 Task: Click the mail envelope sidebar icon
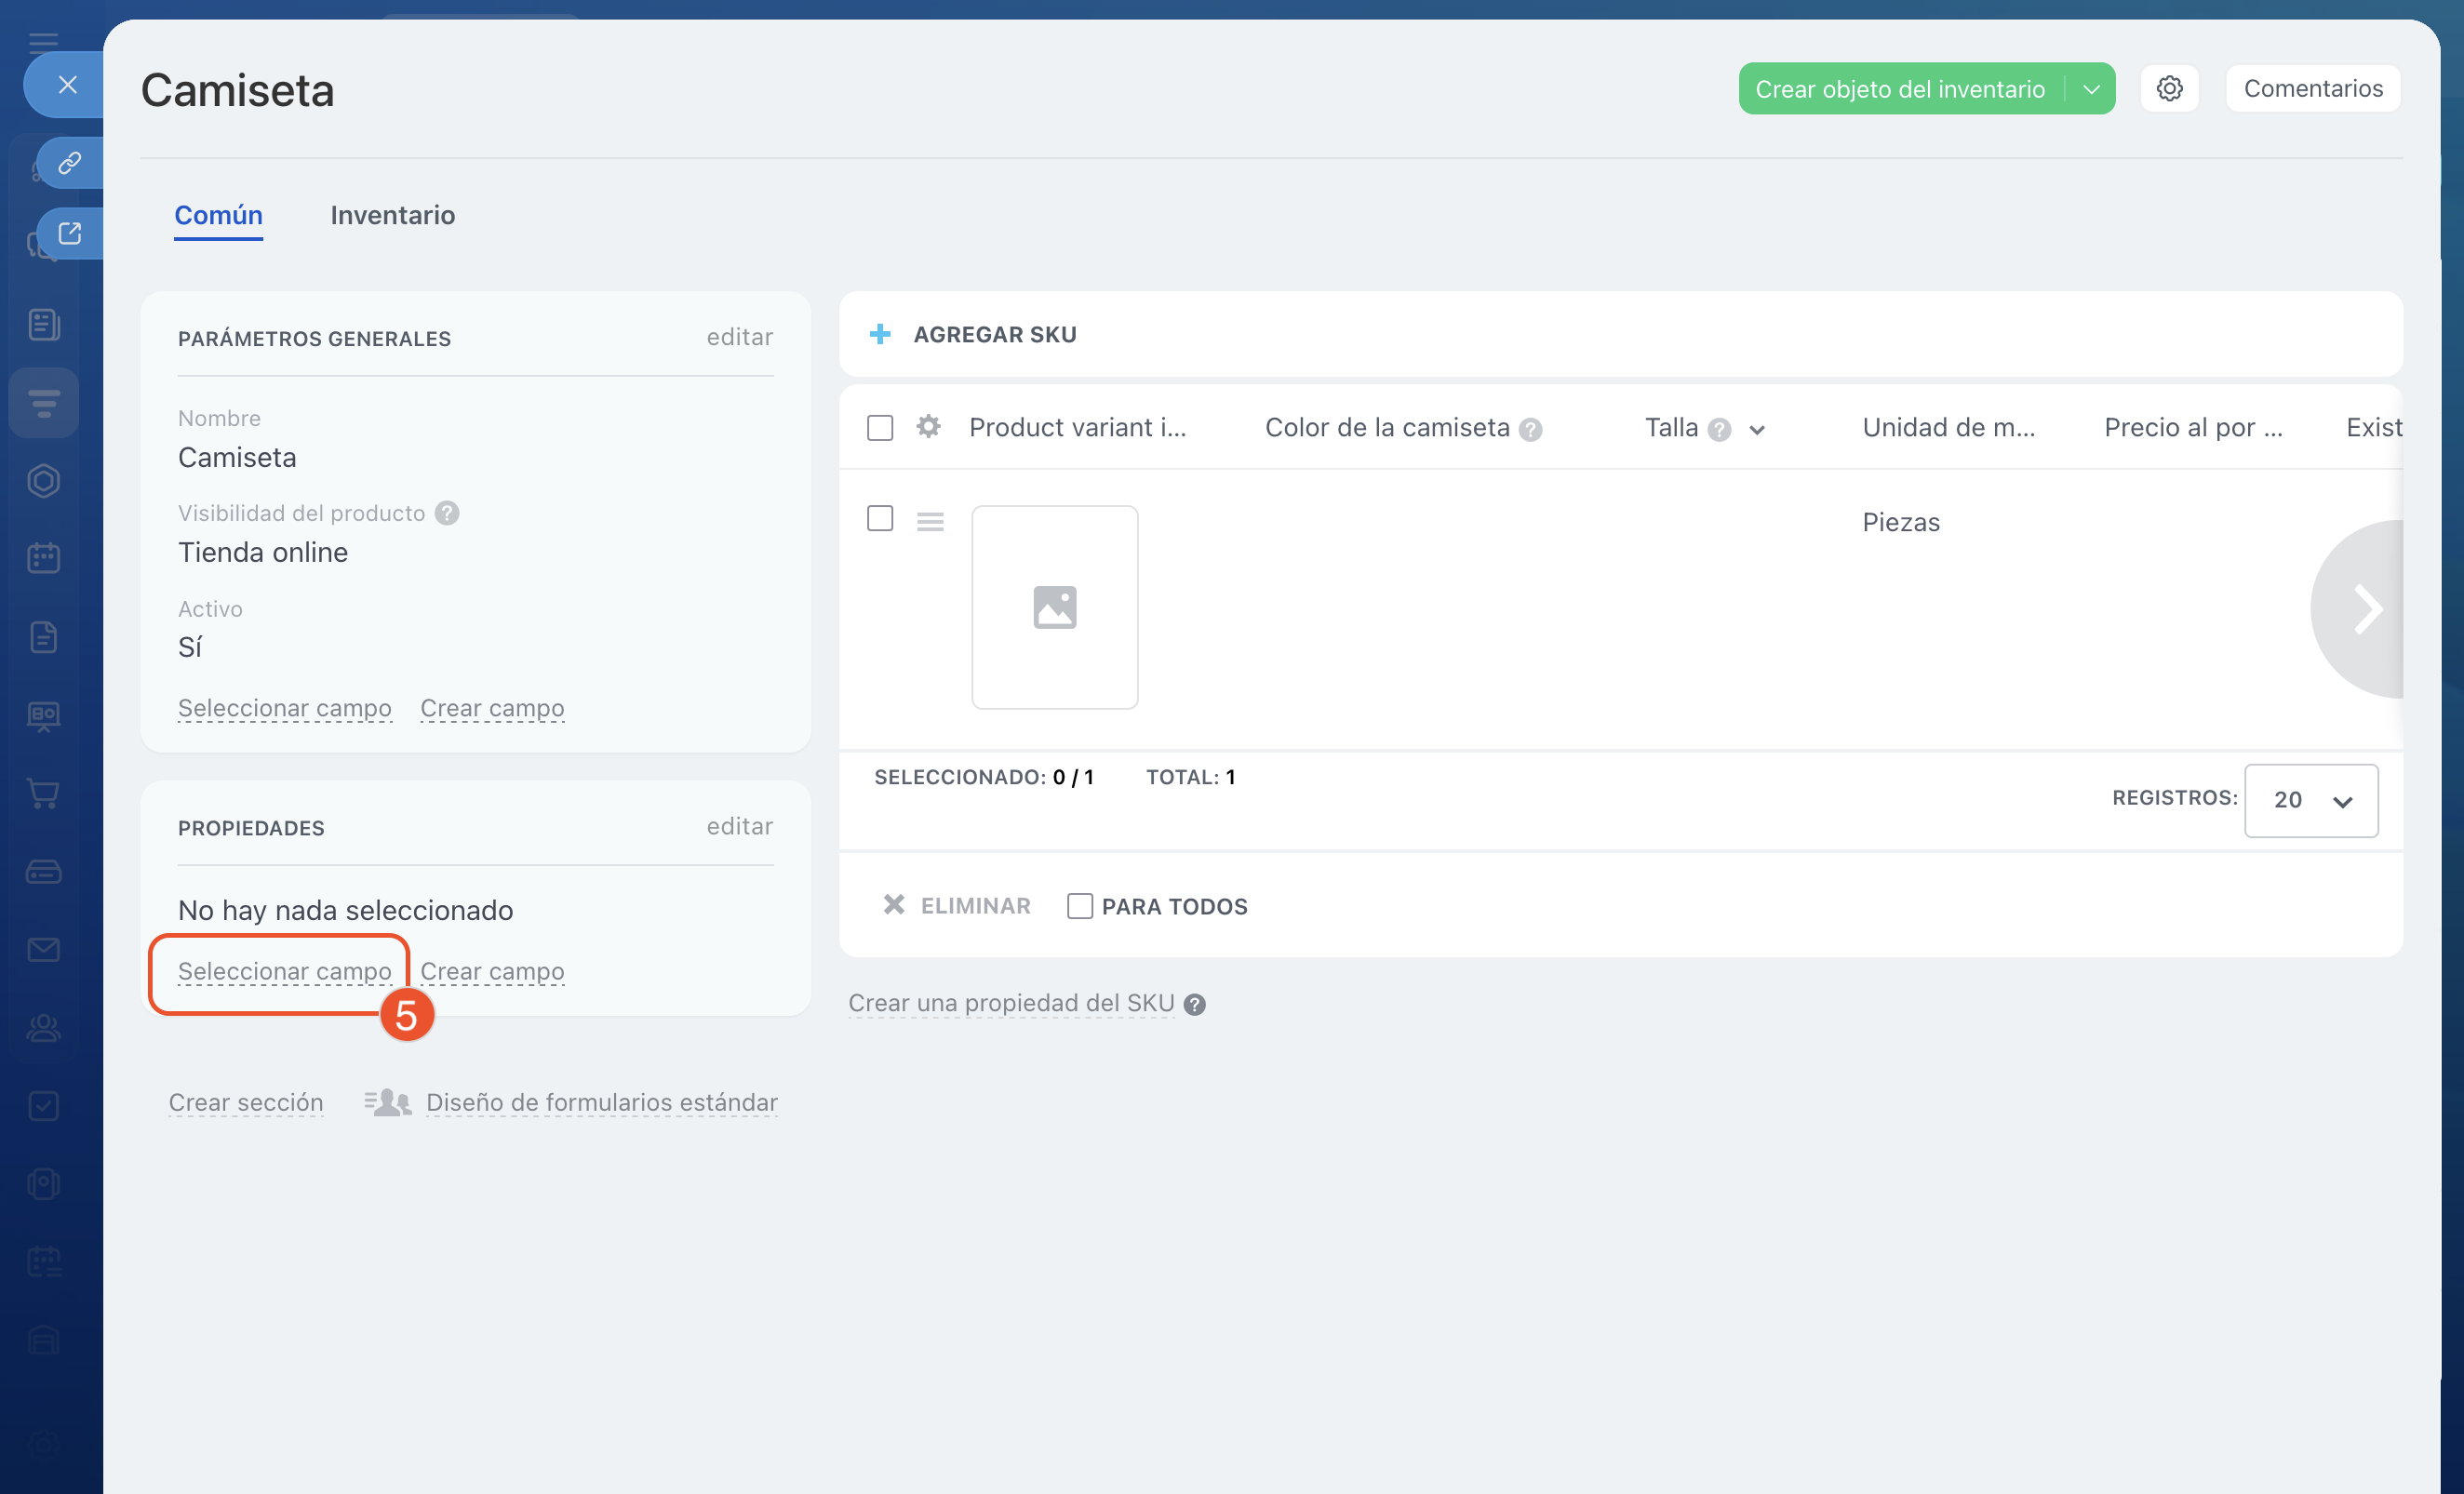coord(43,949)
